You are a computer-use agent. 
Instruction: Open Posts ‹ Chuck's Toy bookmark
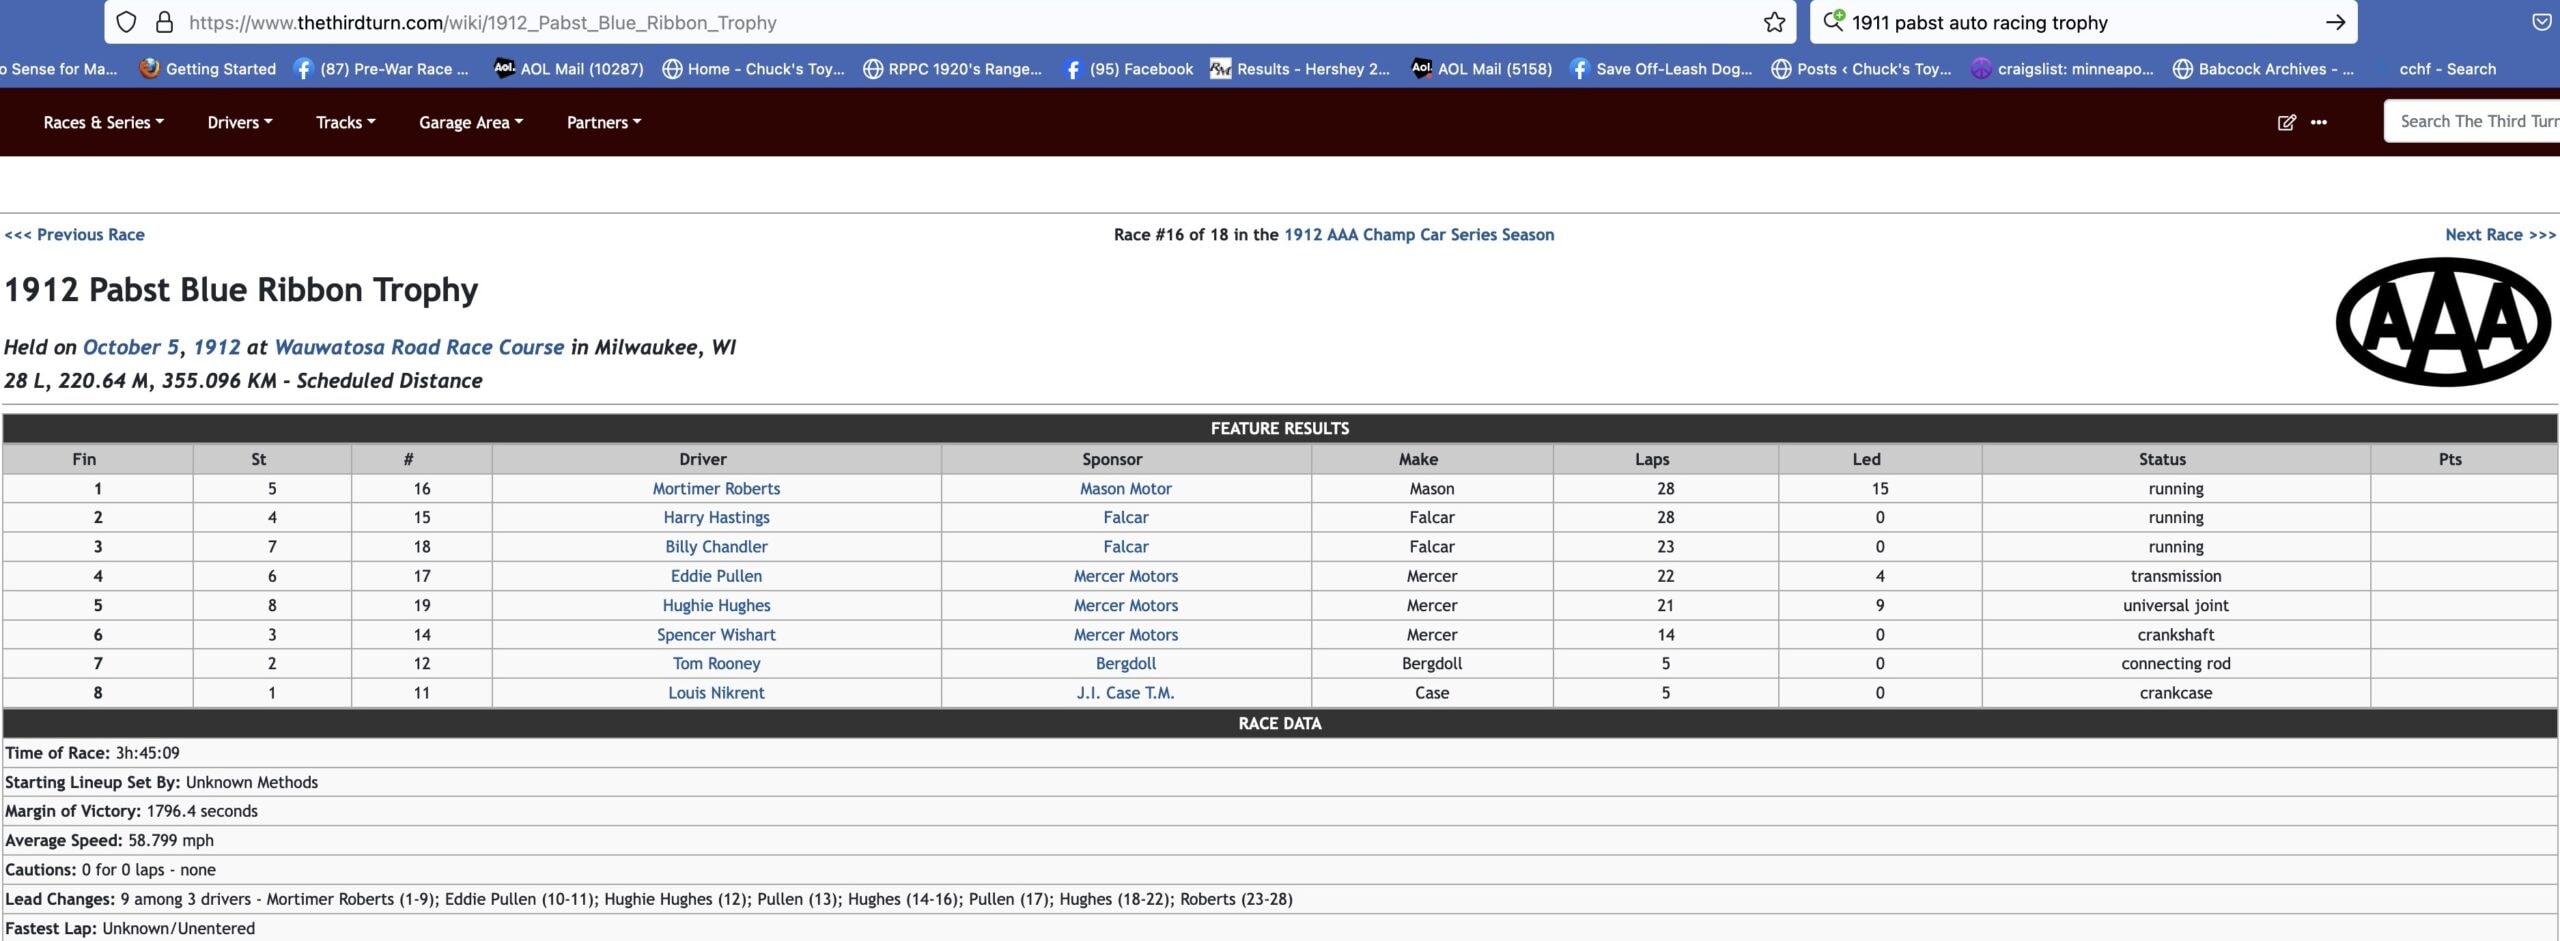click(1861, 69)
